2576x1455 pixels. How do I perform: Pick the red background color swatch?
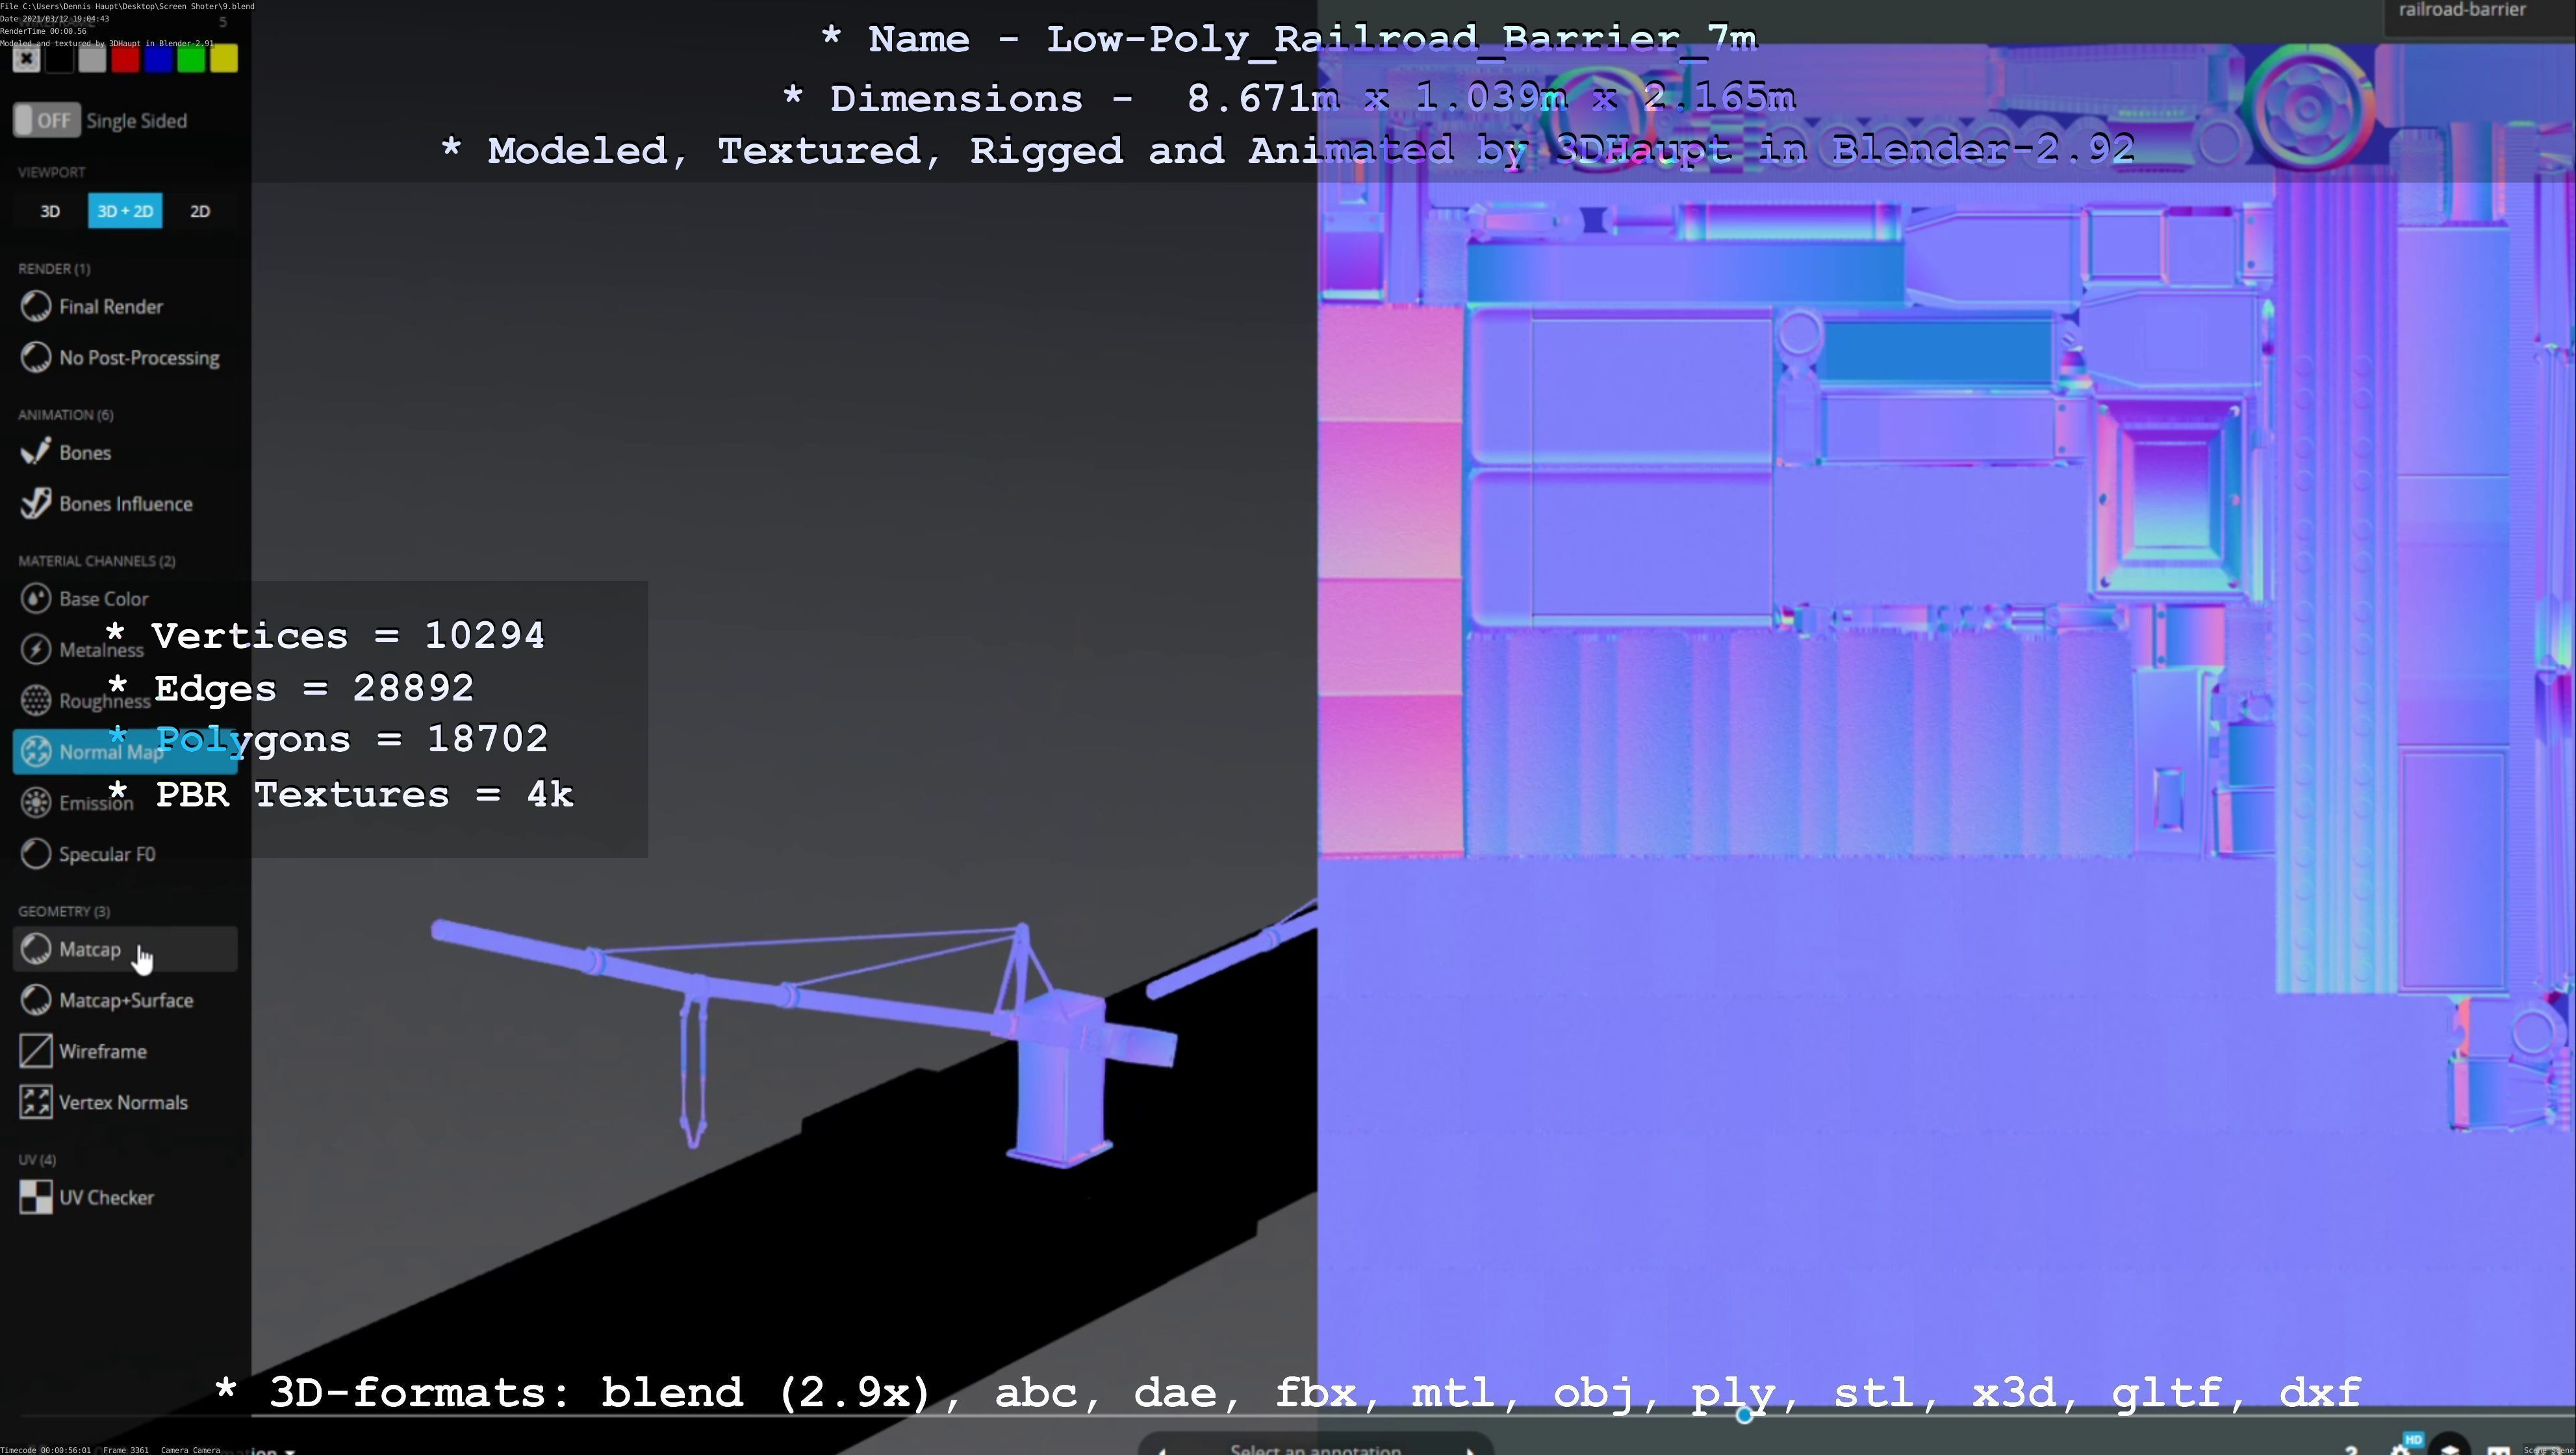click(x=125, y=59)
